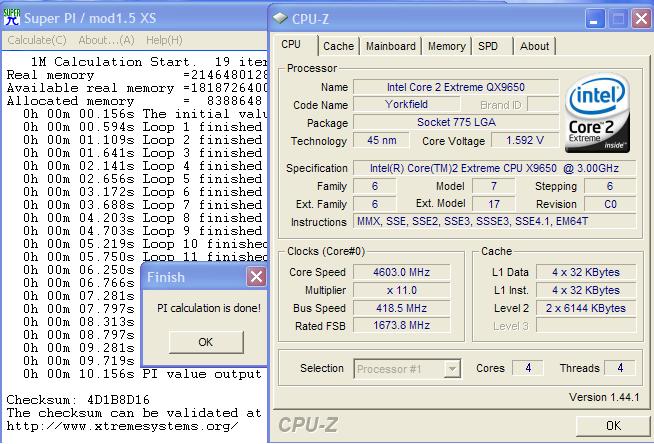Click the Instructions field listing MMX, SSE
This screenshot has width=654, height=444.
pos(495,221)
